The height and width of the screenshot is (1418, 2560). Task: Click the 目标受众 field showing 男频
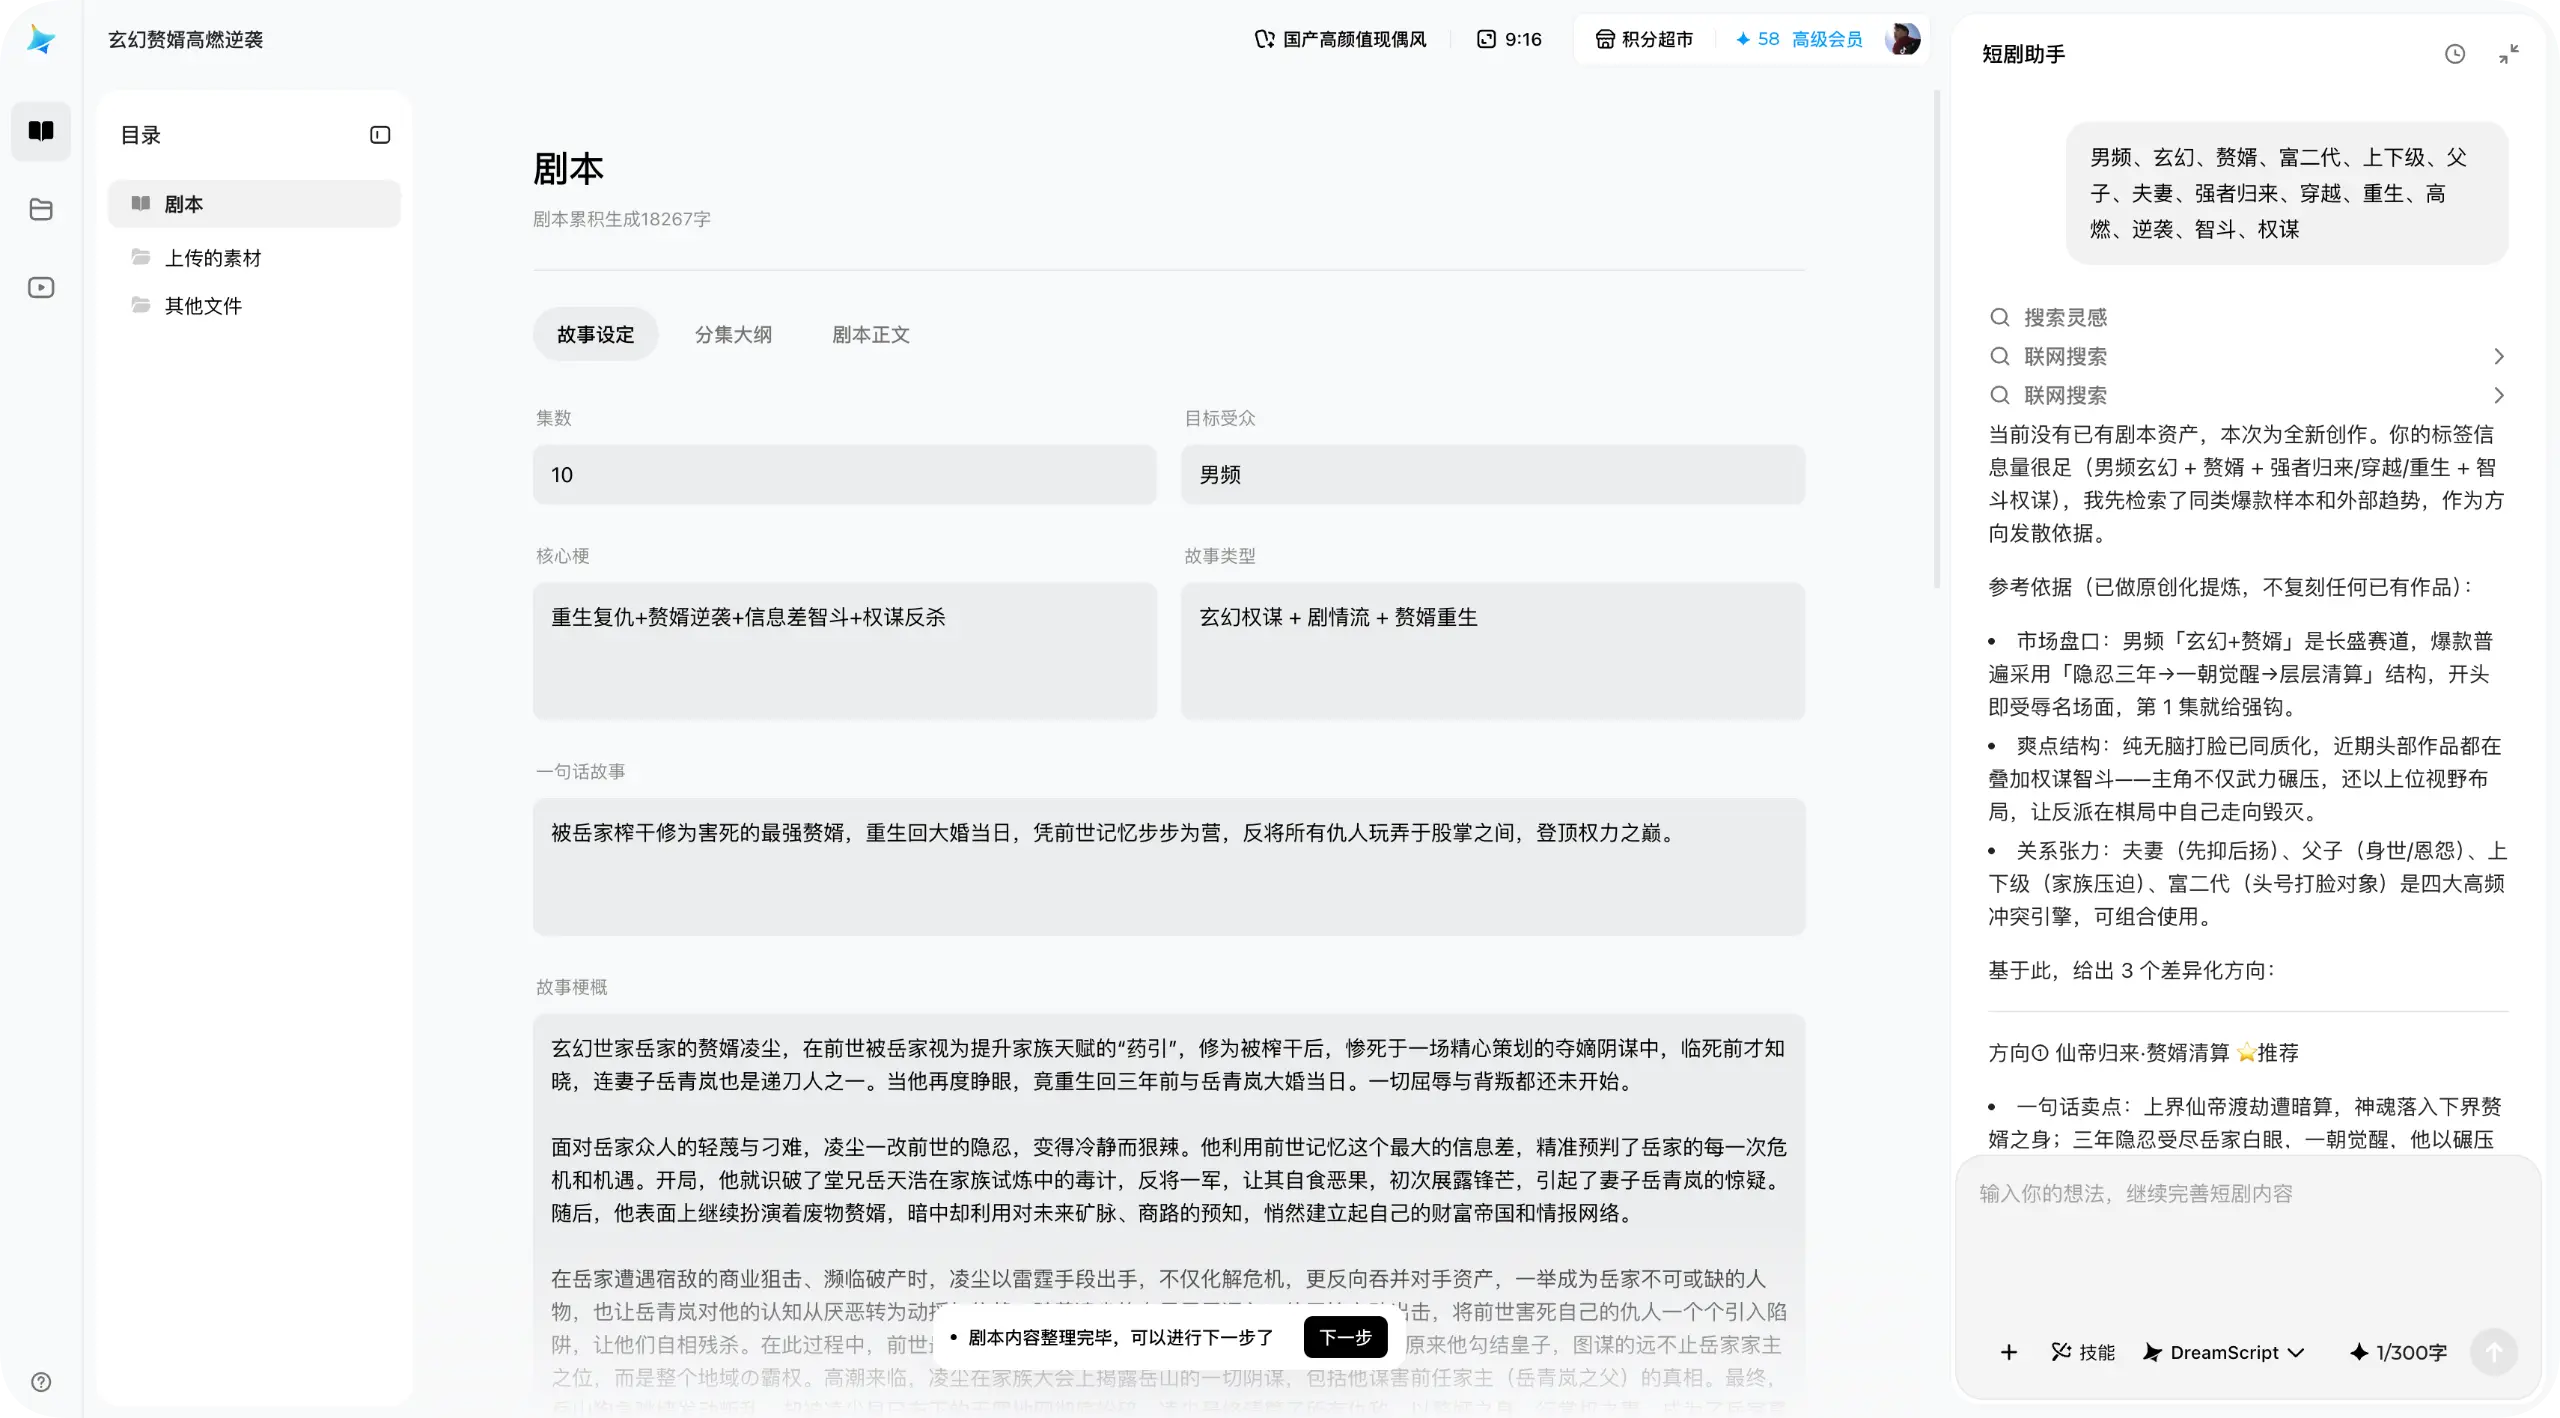pyautogui.click(x=1493, y=475)
